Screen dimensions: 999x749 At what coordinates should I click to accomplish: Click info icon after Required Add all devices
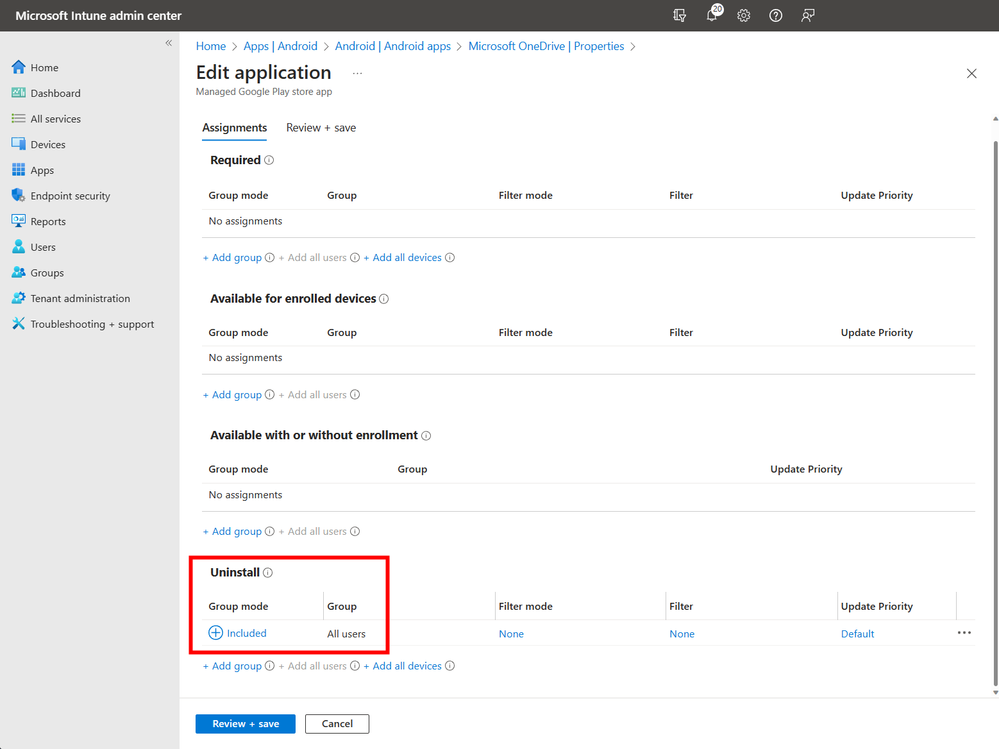(x=450, y=257)
